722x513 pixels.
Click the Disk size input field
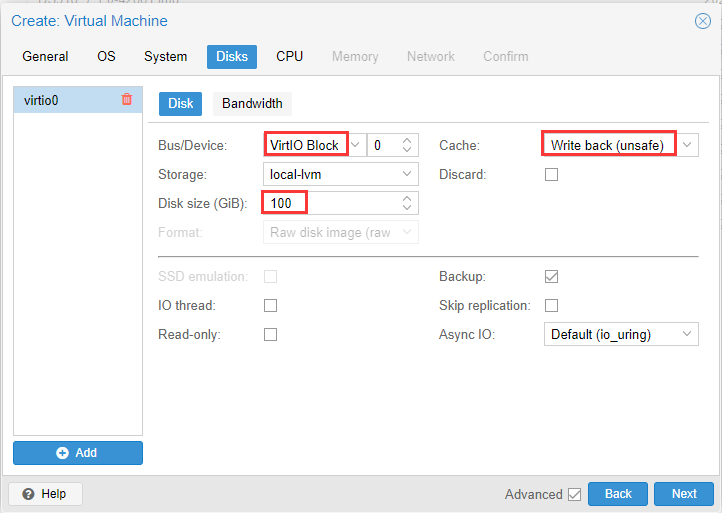click(330, 204)
